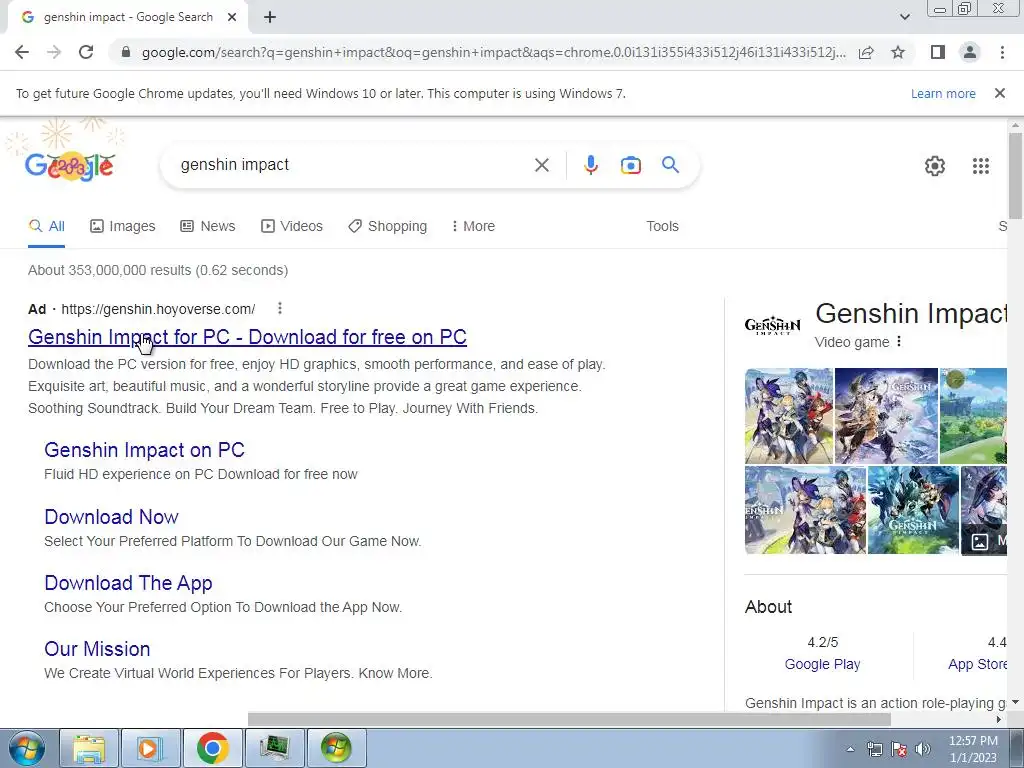Switch to Images tab
The width and height of the screenshot is (1024, 768).
click(x=123, y=226)
